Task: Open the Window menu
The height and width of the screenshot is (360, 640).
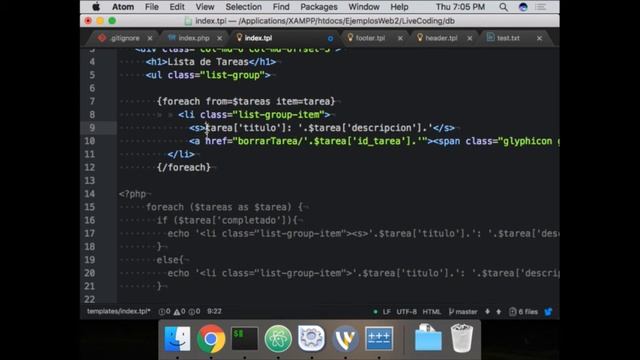Action: click(364, 7)
